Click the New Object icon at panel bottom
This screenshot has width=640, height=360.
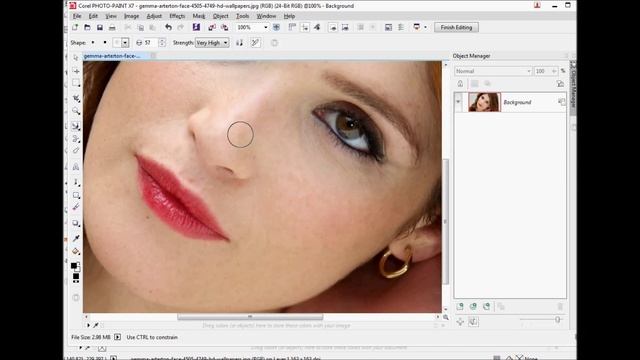tap(460, 307)
